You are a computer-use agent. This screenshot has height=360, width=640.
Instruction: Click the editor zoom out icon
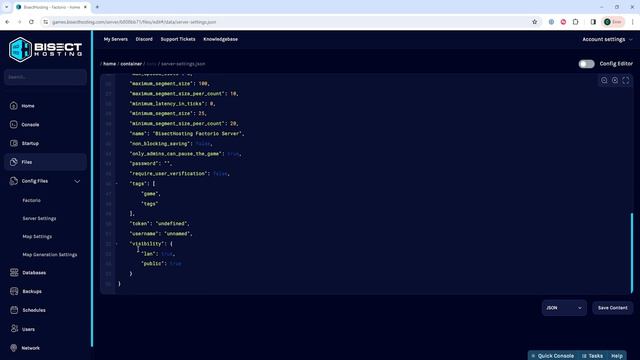pos(604,80)
